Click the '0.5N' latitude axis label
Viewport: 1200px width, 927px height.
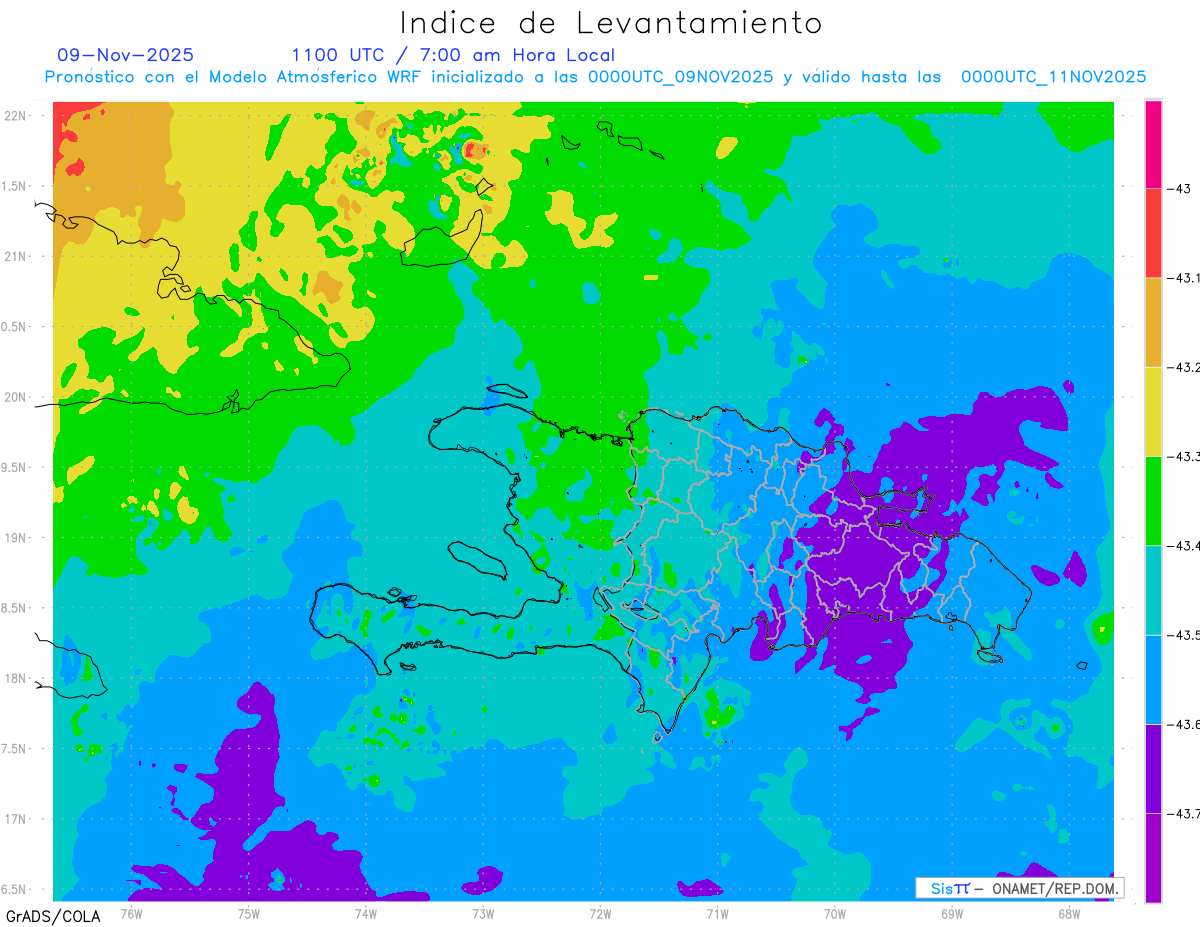coord(14,326)
